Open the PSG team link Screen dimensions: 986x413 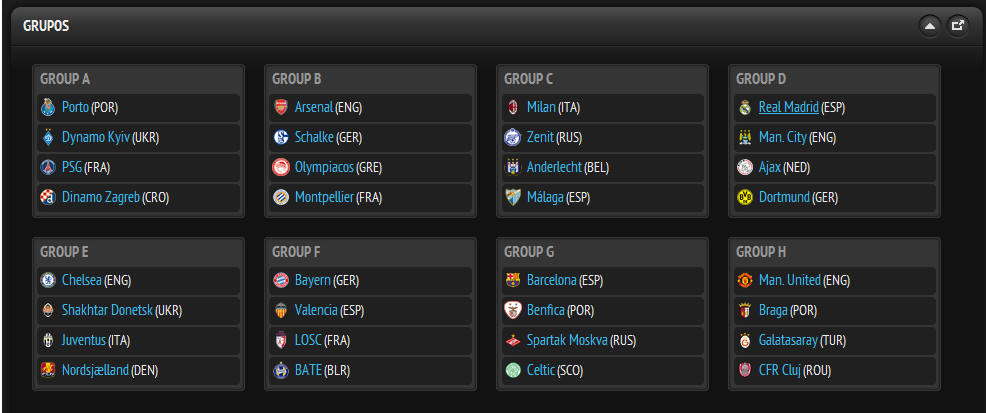[72, 168]
